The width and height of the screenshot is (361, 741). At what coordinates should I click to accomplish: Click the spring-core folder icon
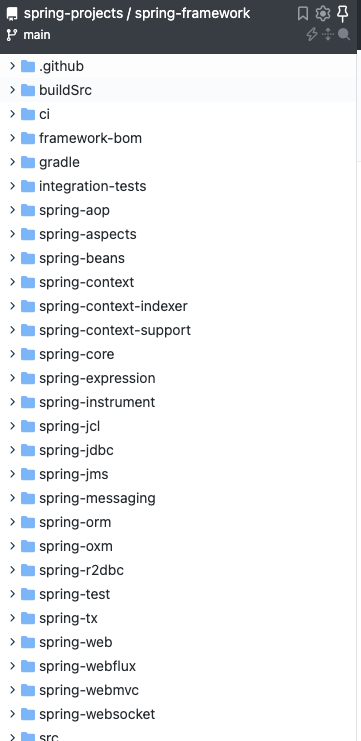coord(28,354)
